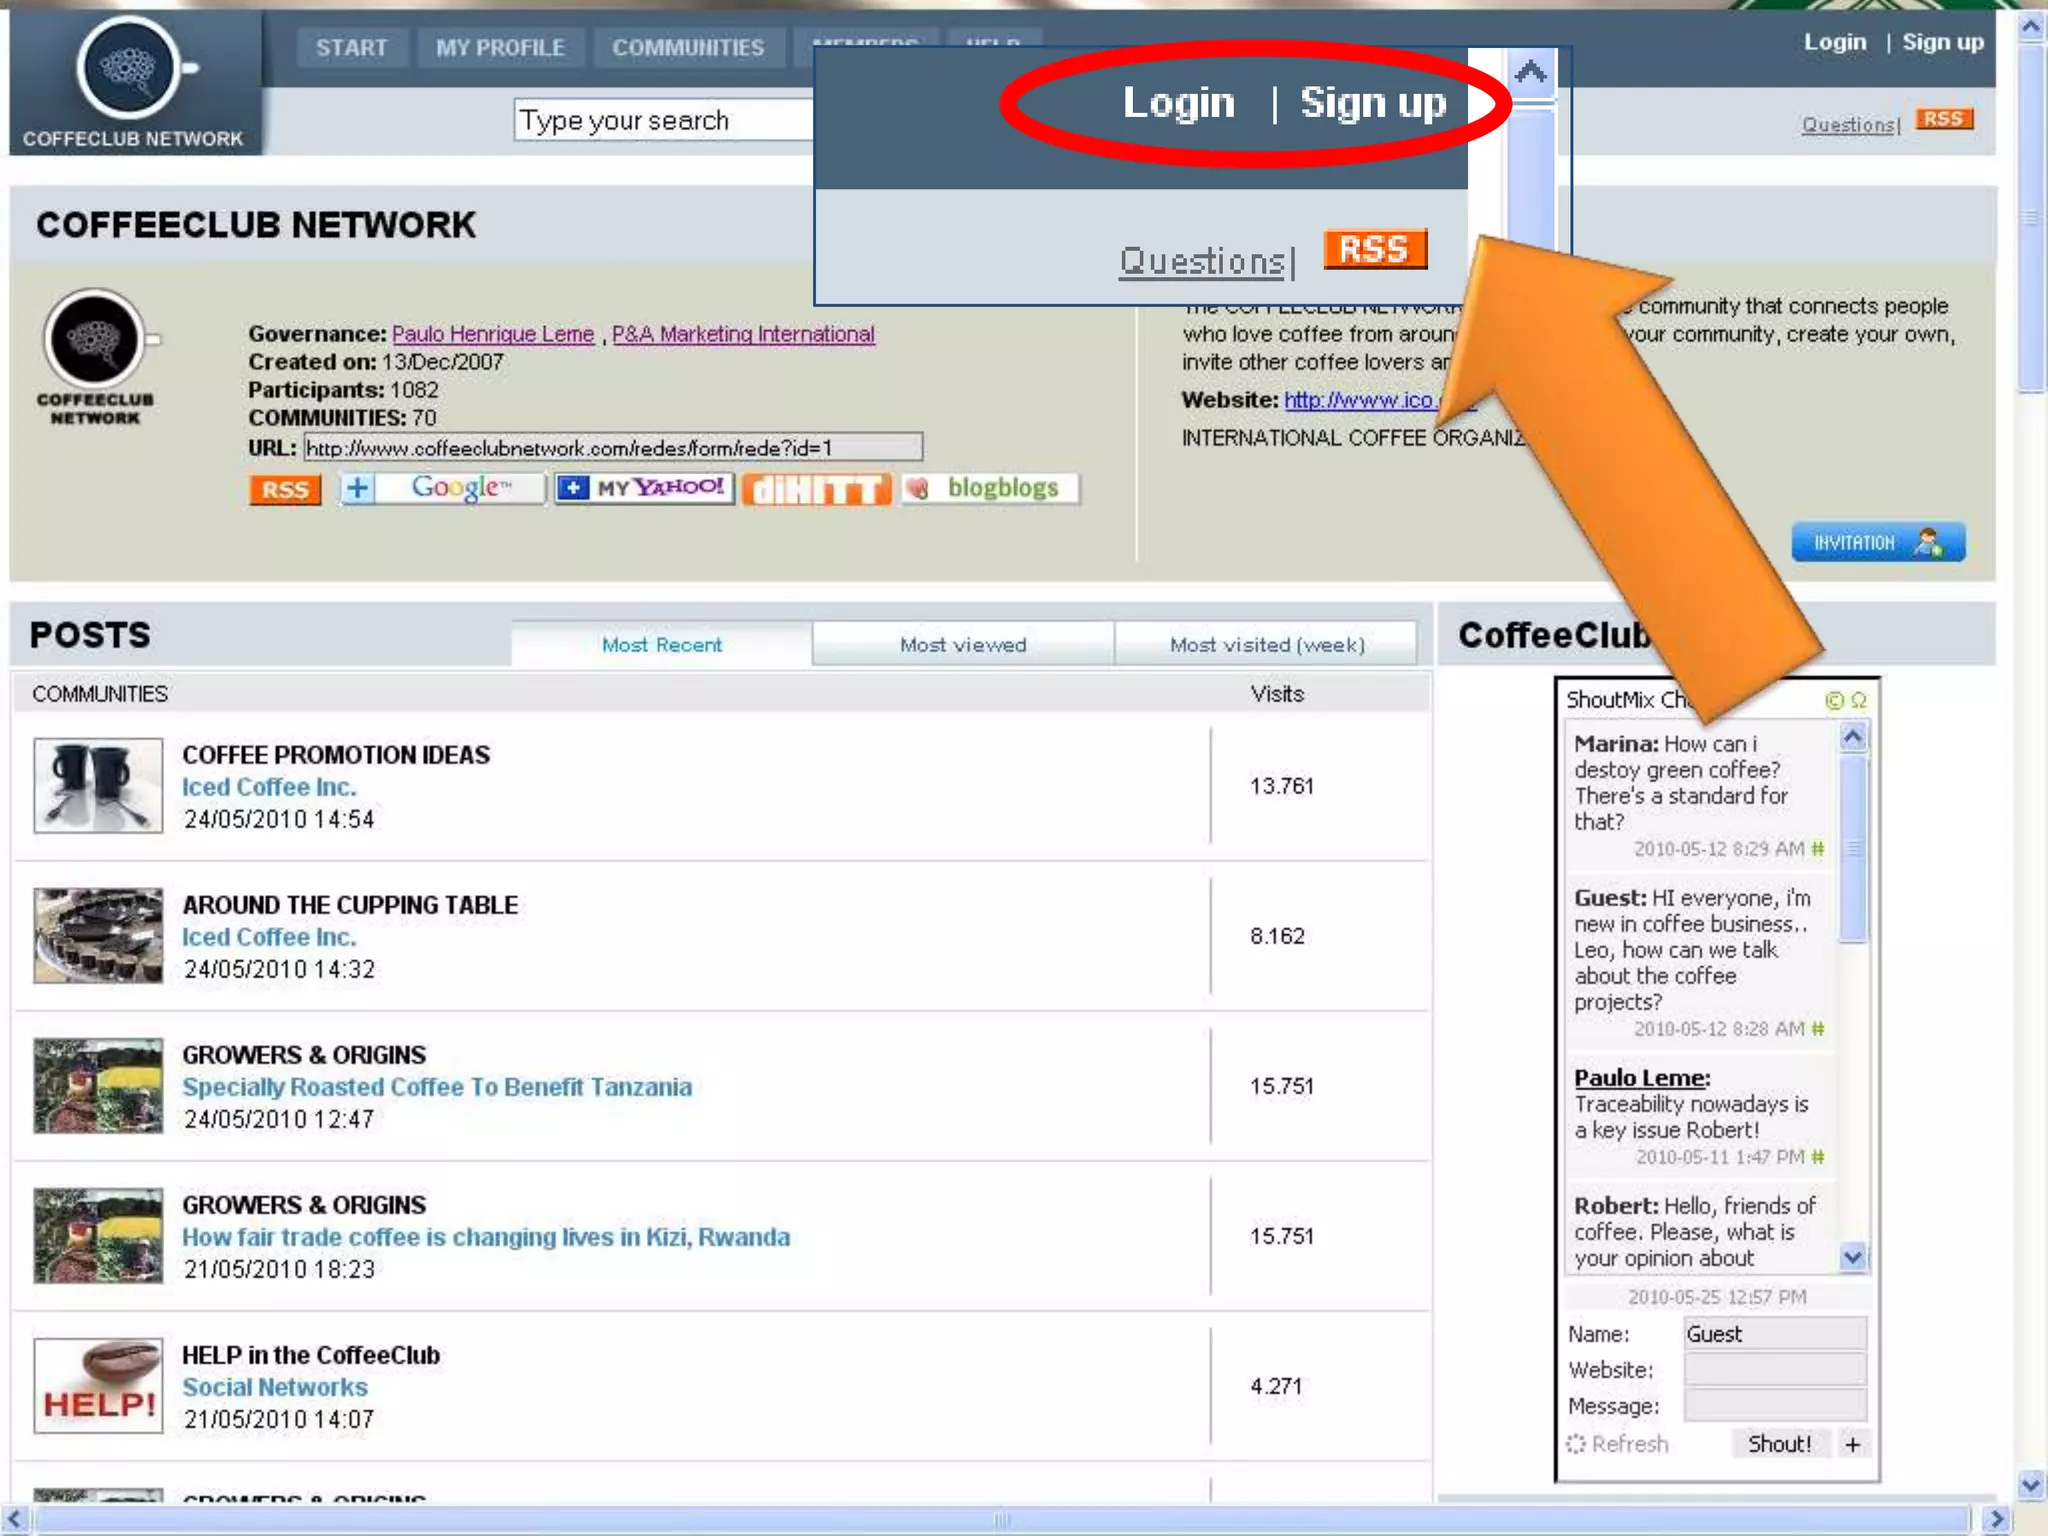2048x1536 pixels.
Task: Click the small RSS badge beside the Questions link
Action: click(x=1943, y=119)
